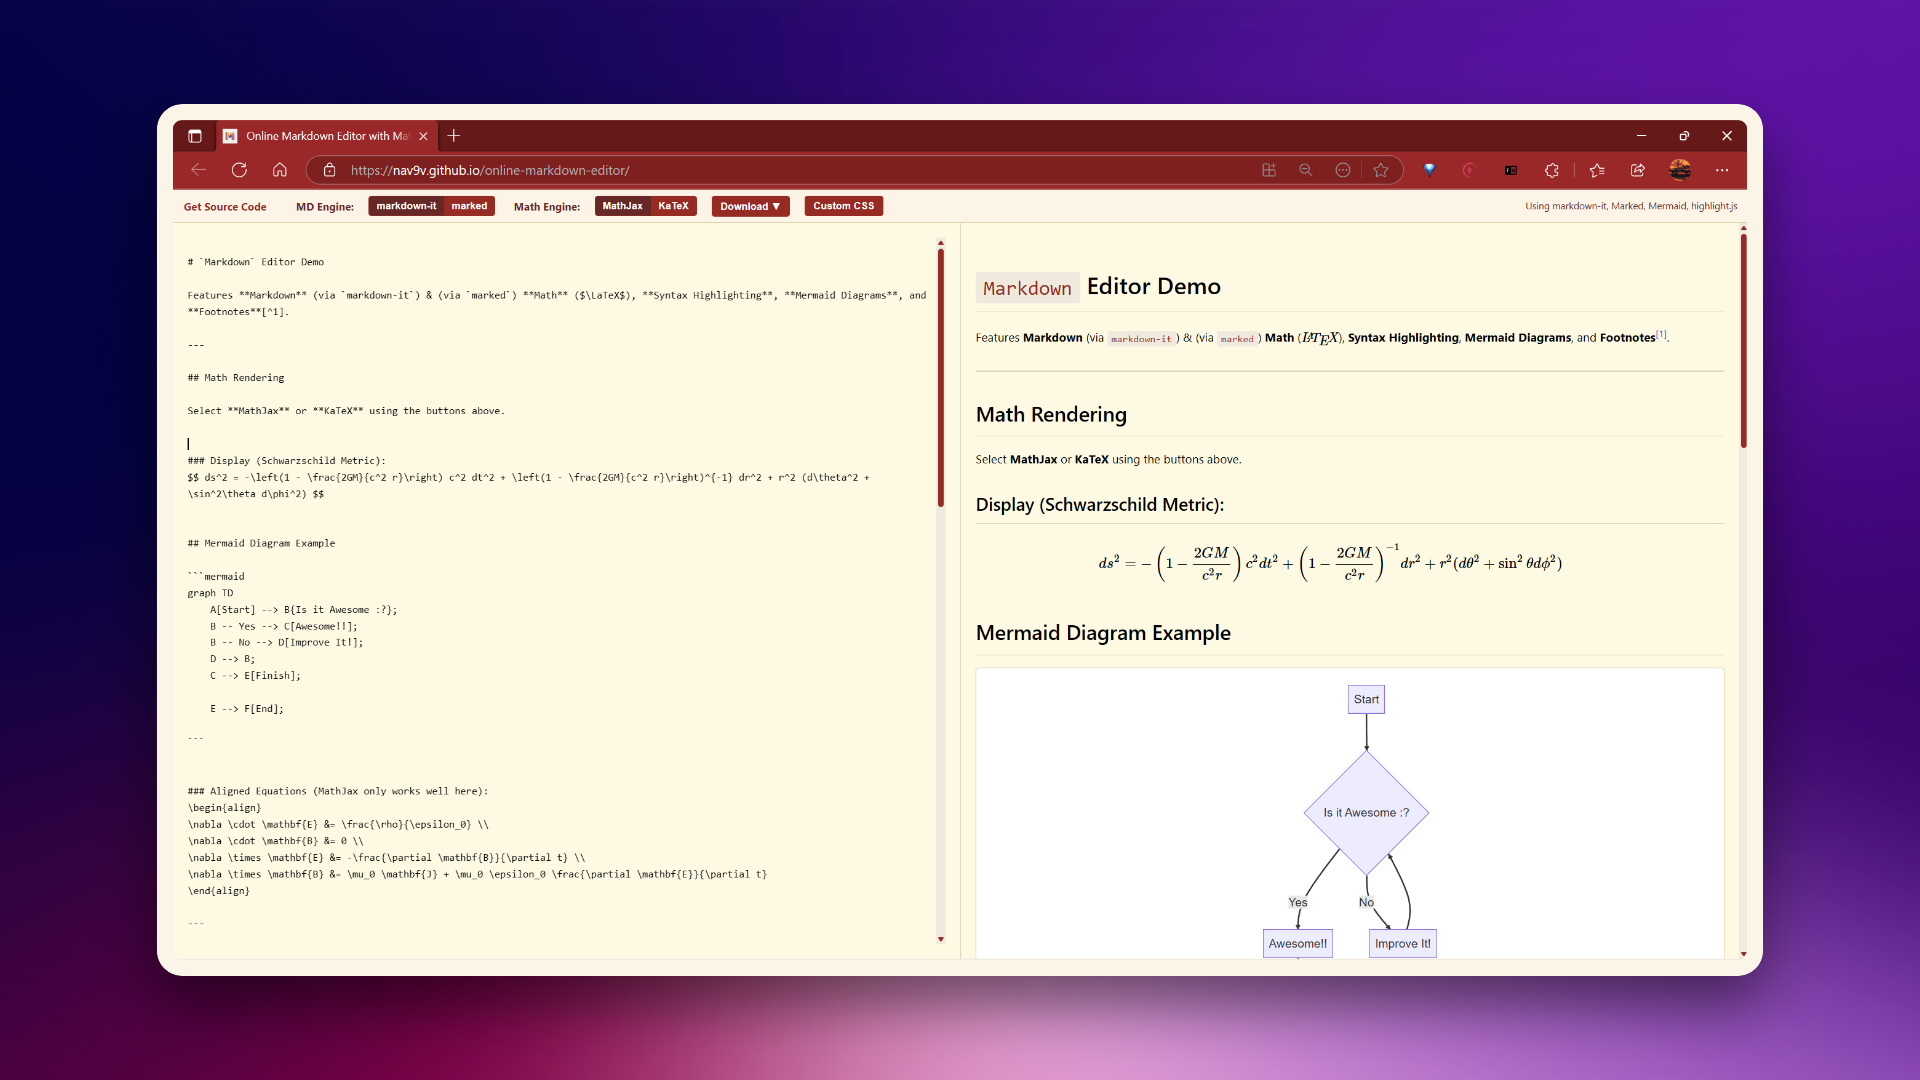Viewport: 1920px width, 1080px height.
Task: Click the '### Aligned Equations' source line
Action: (x=338, y=791)
